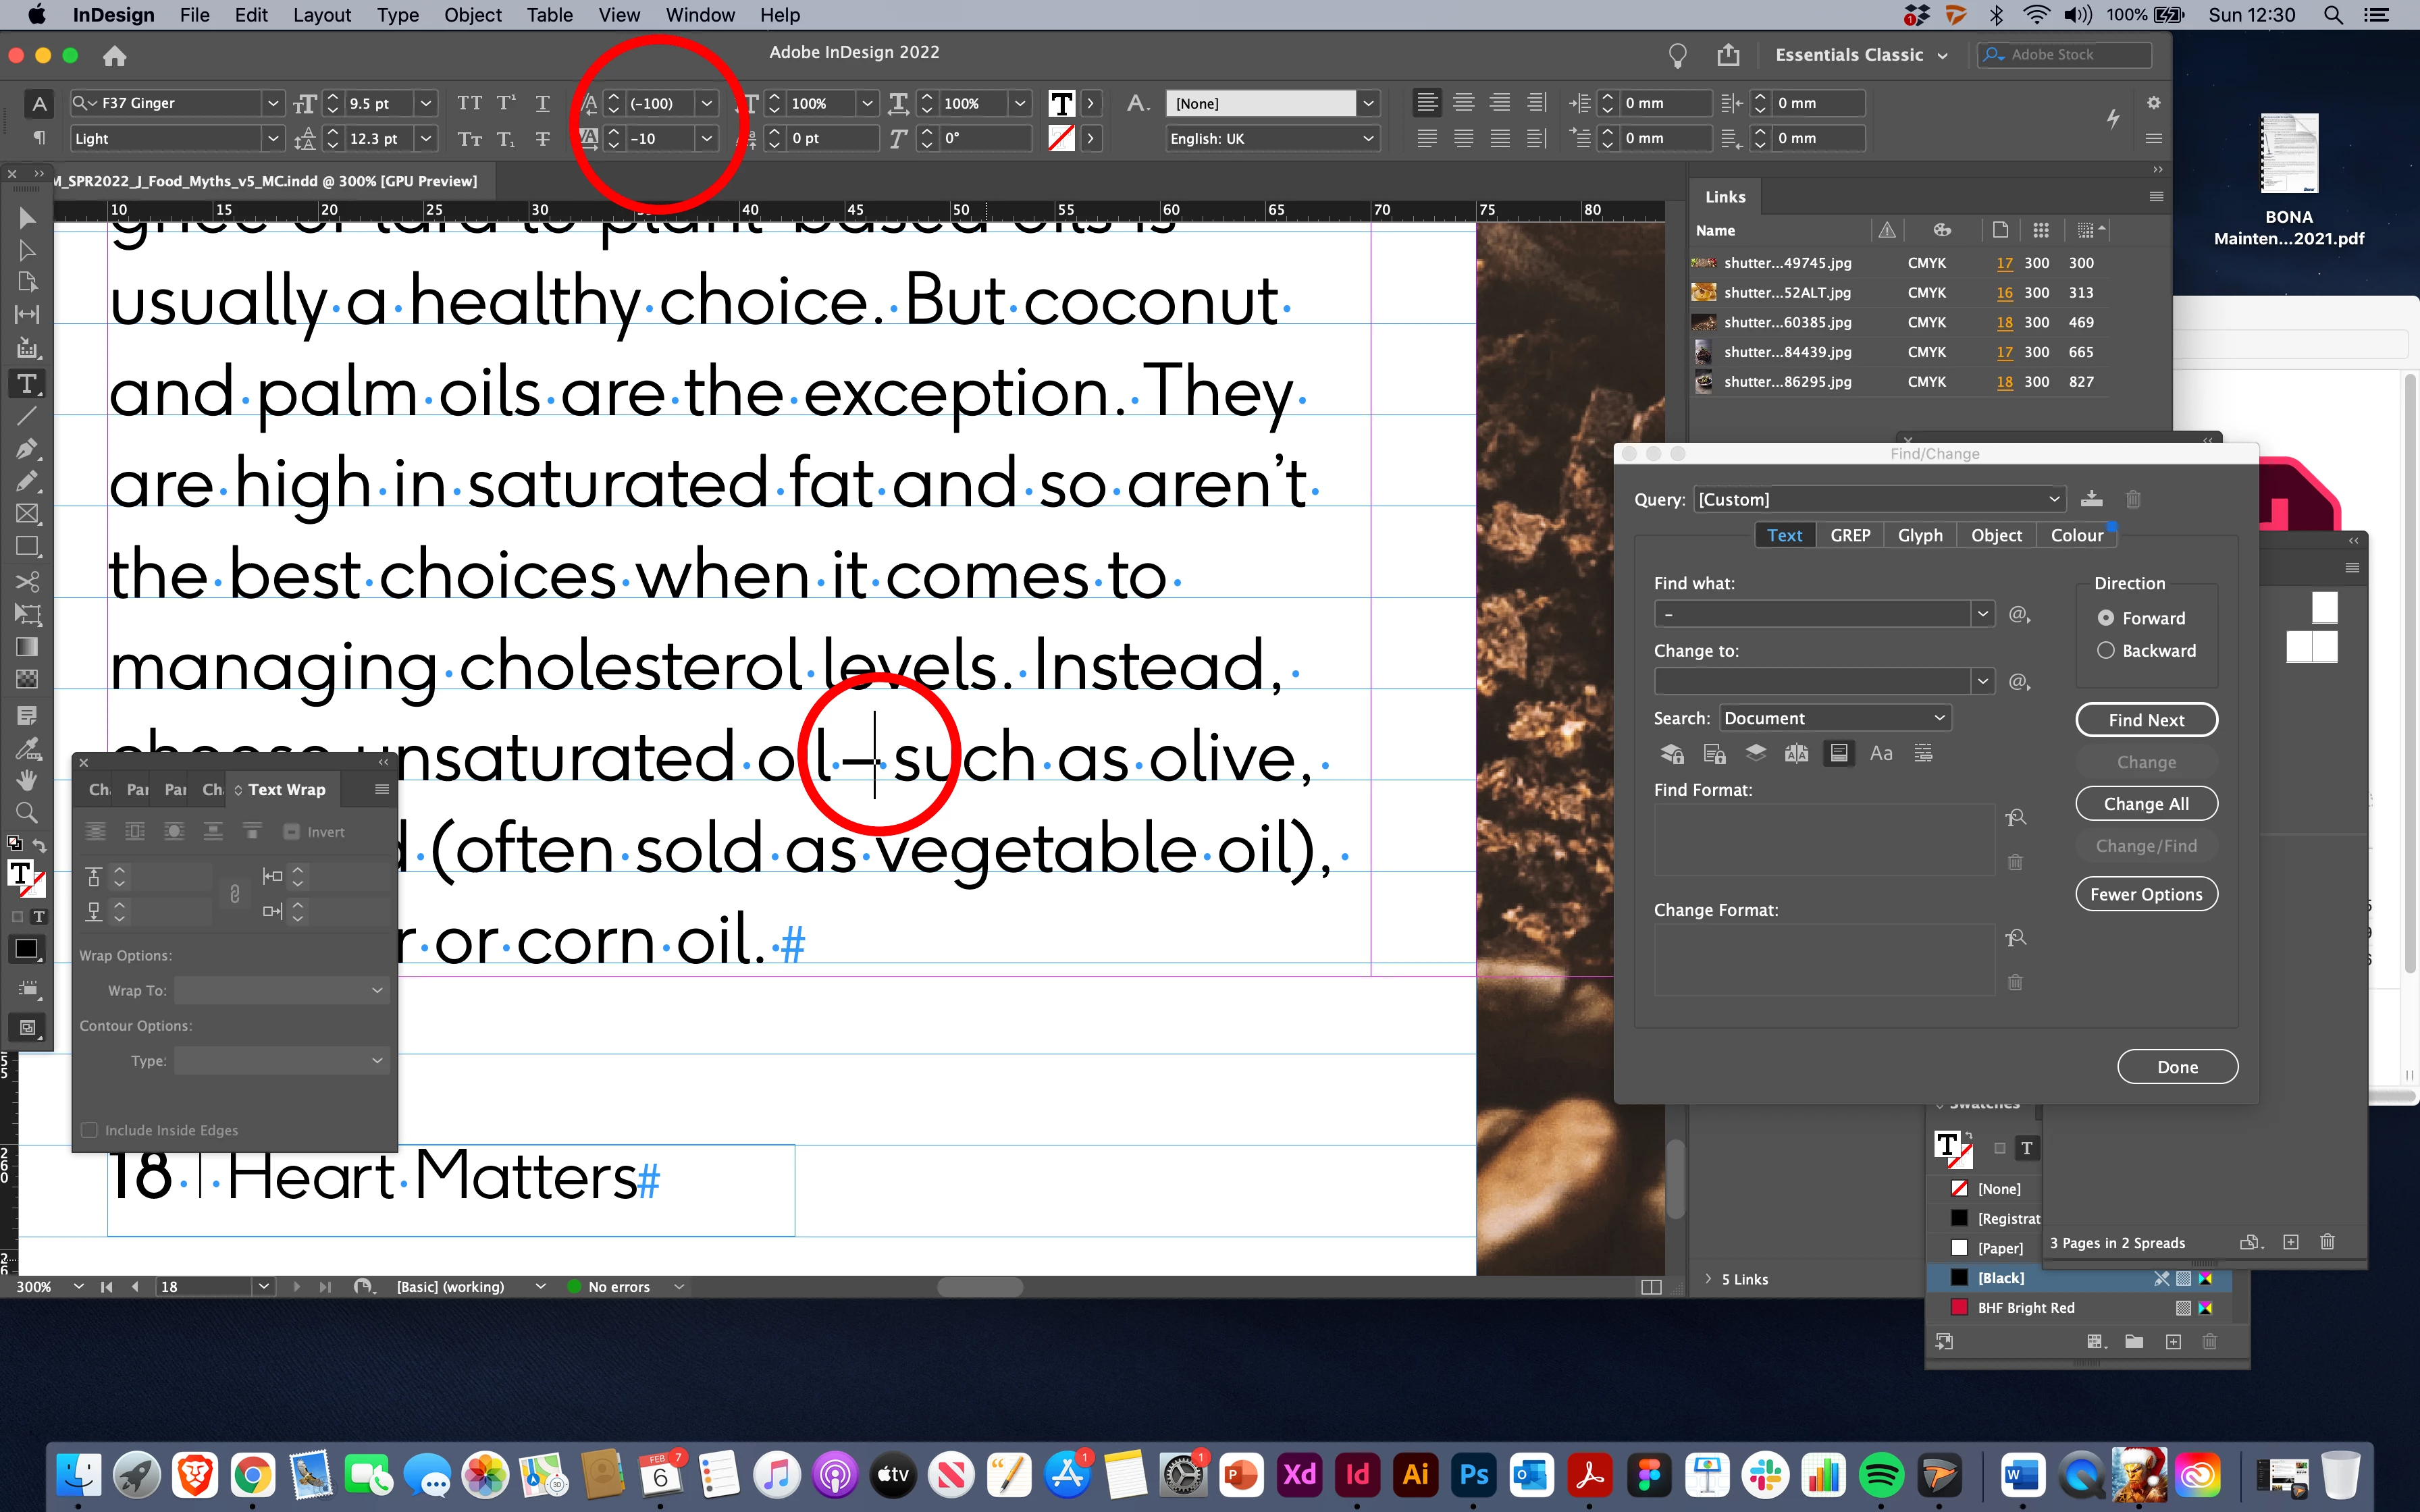The width and height of the screenshot is (2420, 1512).
Task: Click the Done button
Action: click(2177, 1067)
